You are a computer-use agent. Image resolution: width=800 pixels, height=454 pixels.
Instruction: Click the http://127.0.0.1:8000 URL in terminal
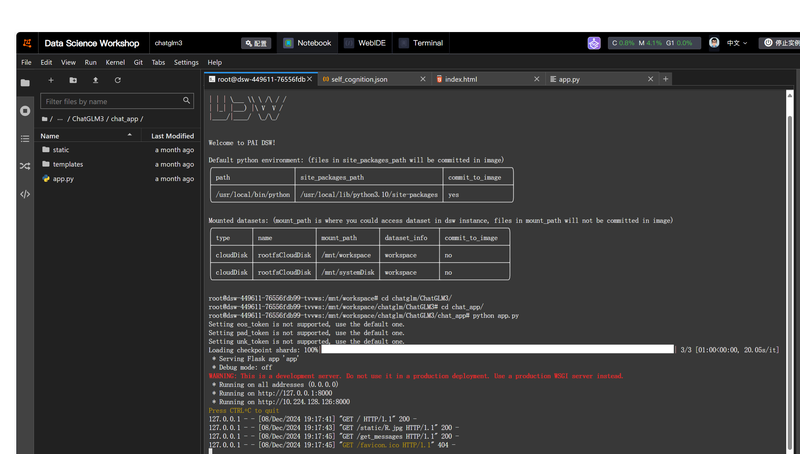[295, 393]
